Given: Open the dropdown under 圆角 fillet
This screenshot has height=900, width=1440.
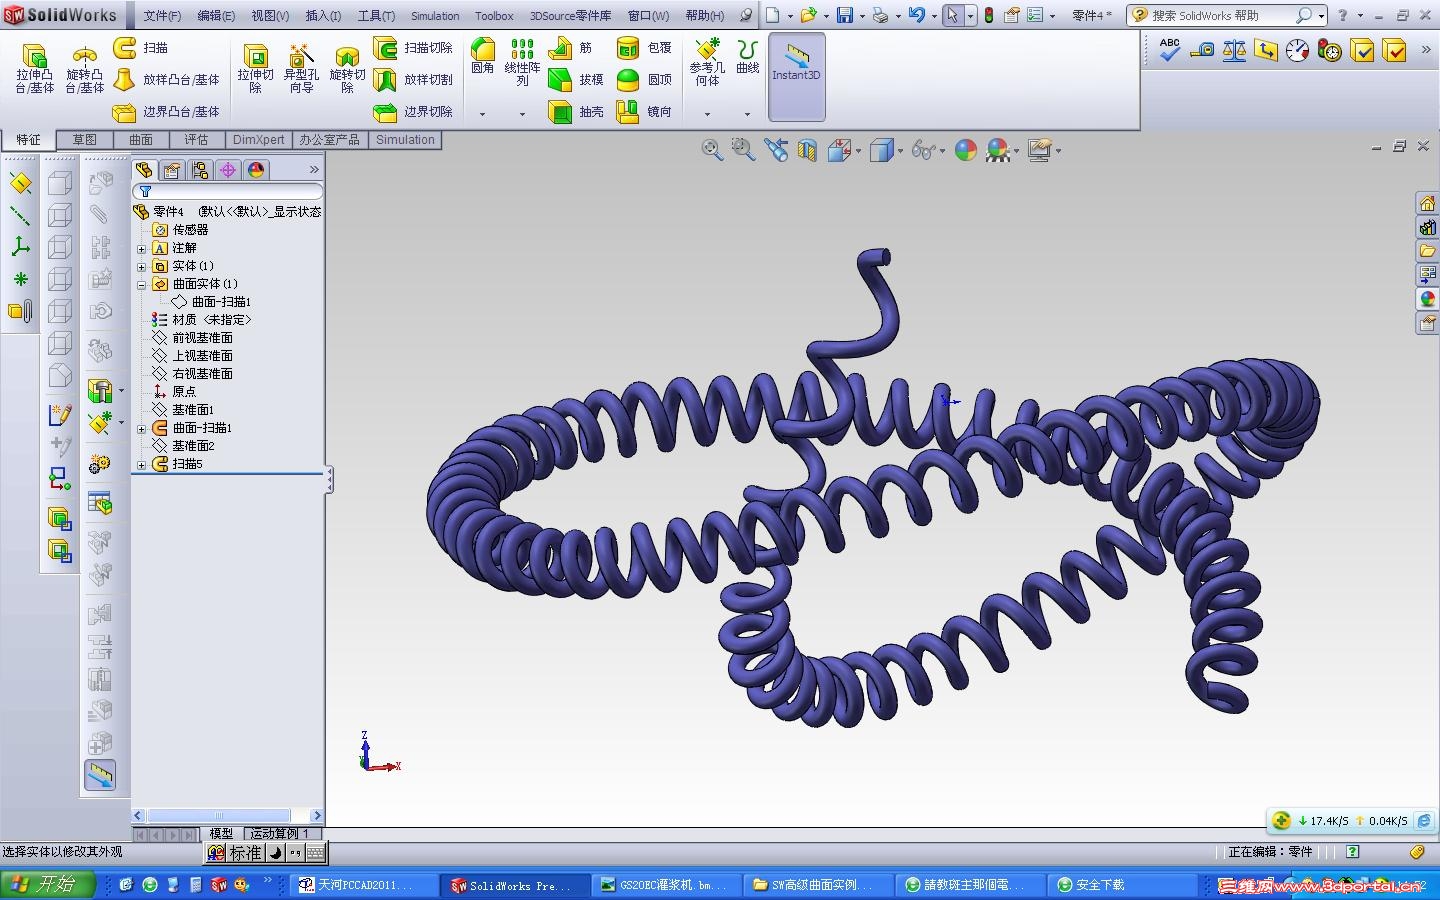Looking at the screenshot, I should point(482,114).
